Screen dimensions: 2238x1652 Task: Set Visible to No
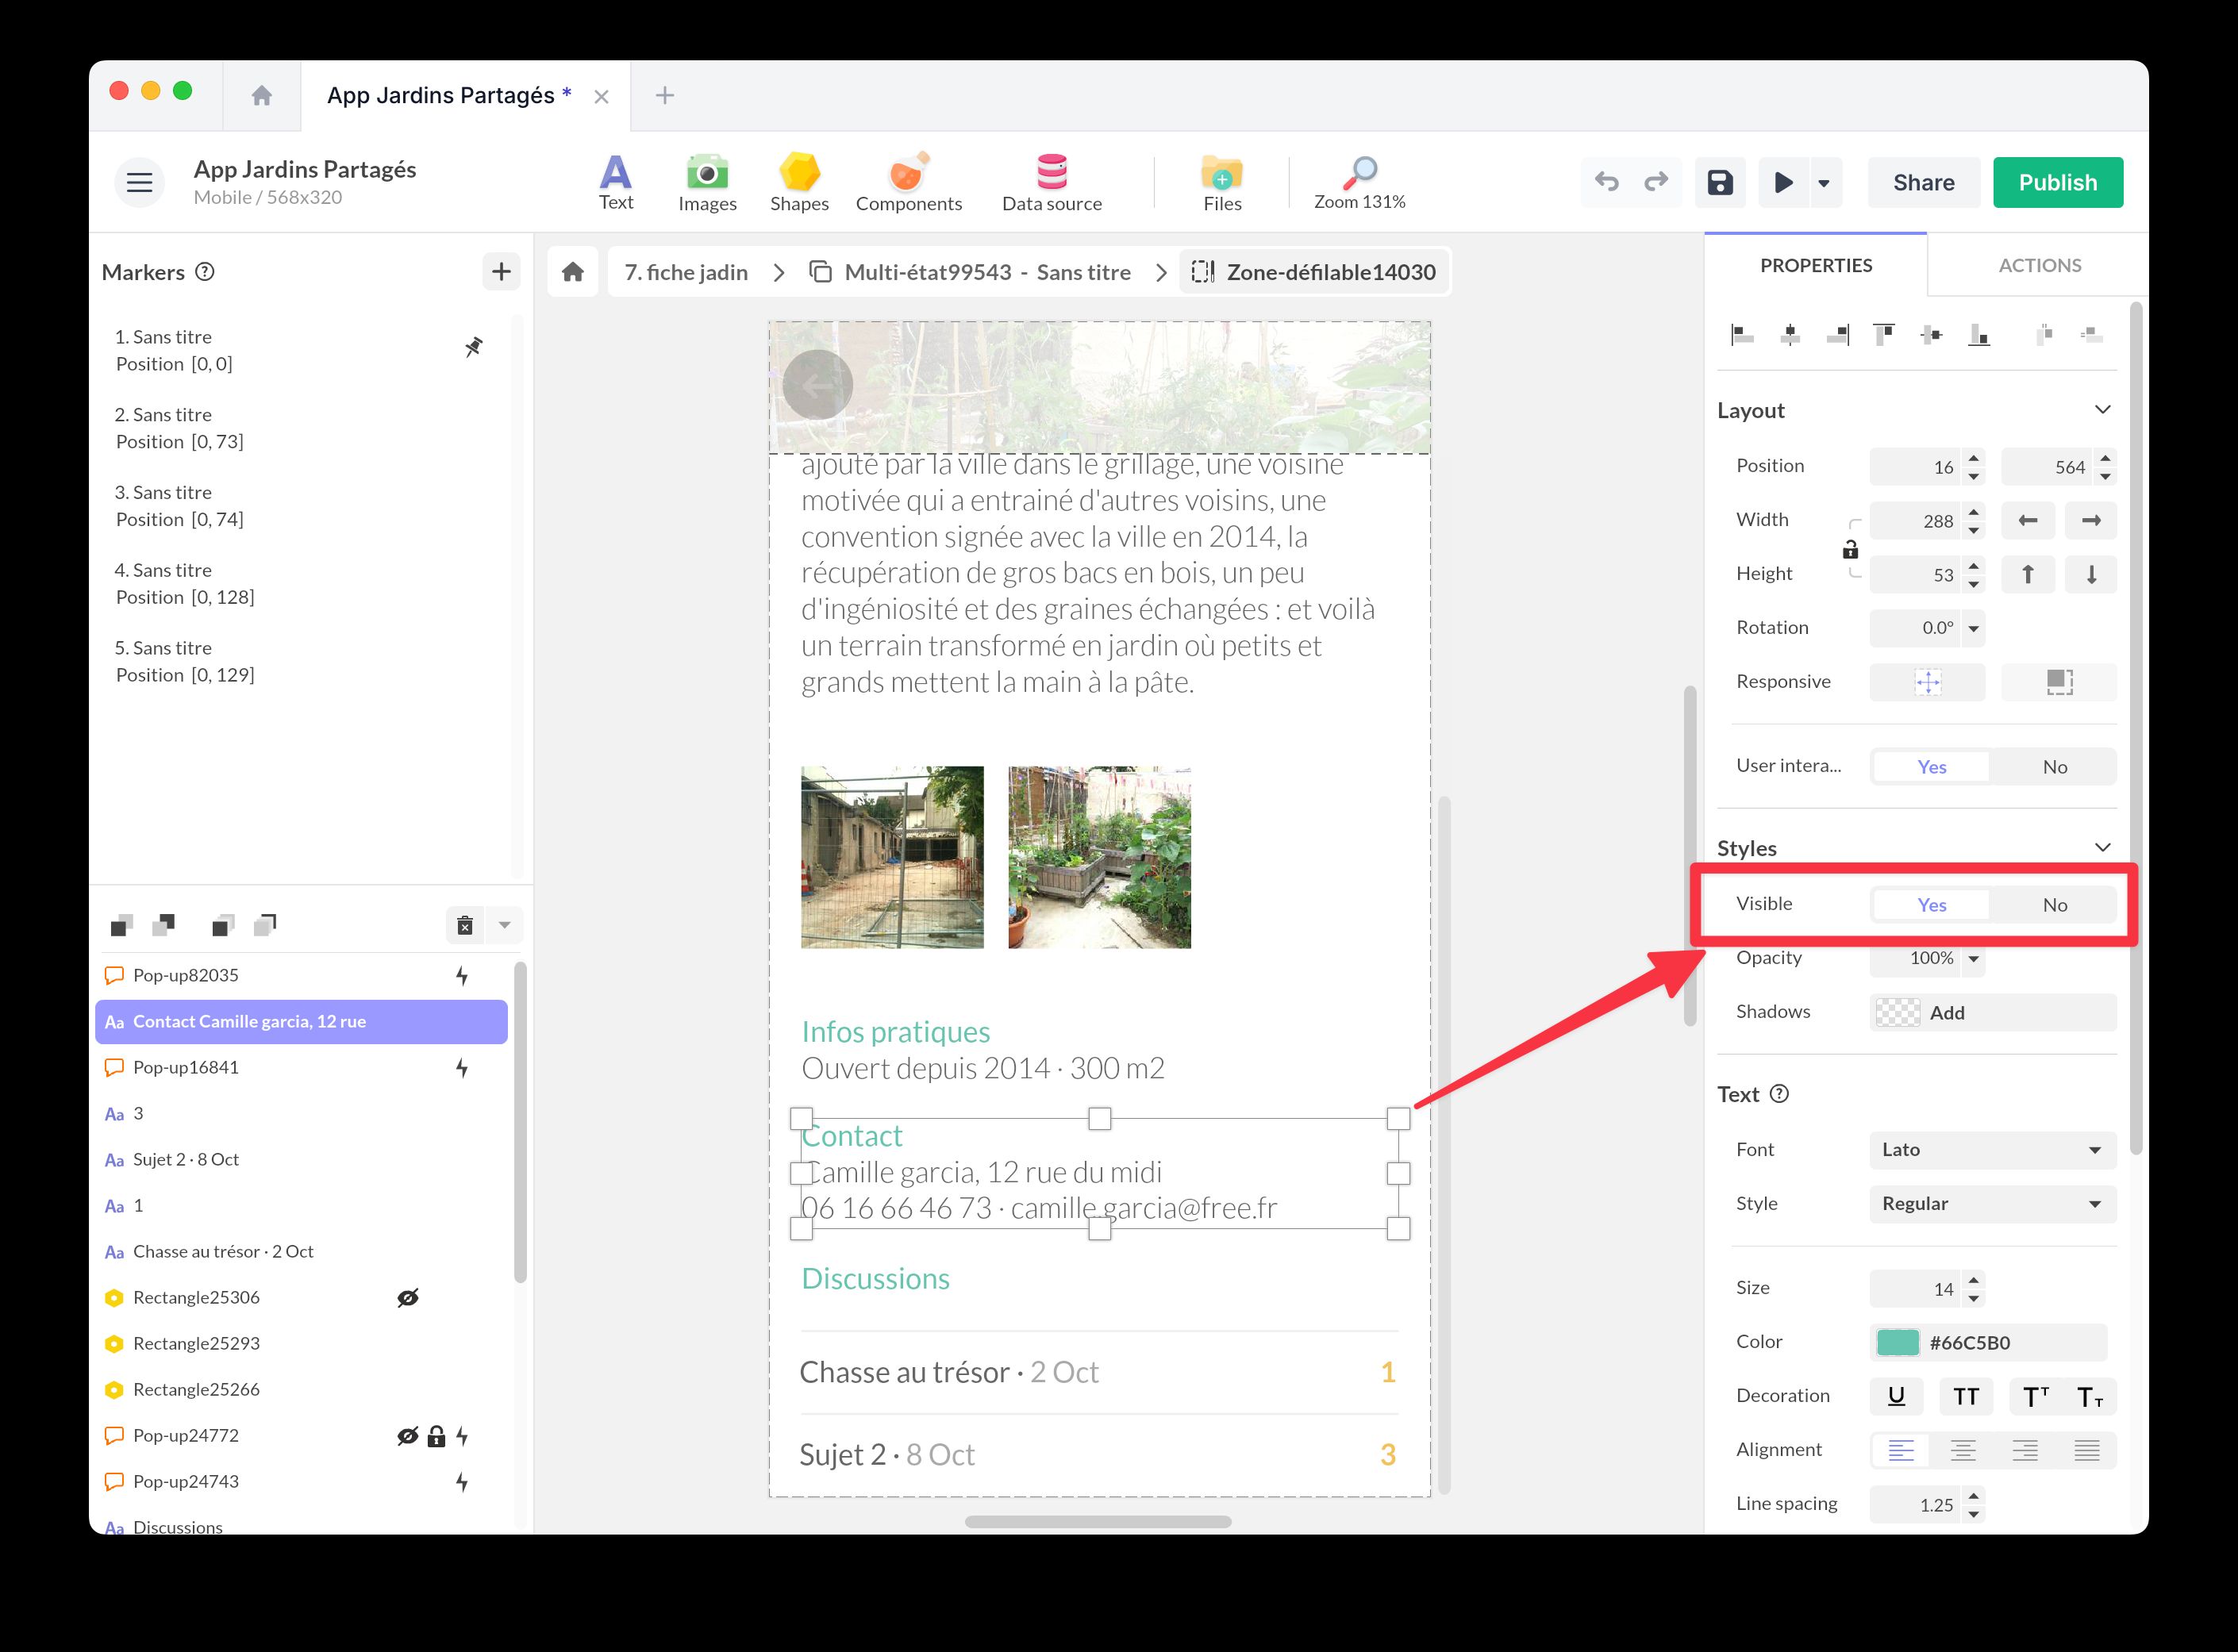click(x=2054, y=905)
